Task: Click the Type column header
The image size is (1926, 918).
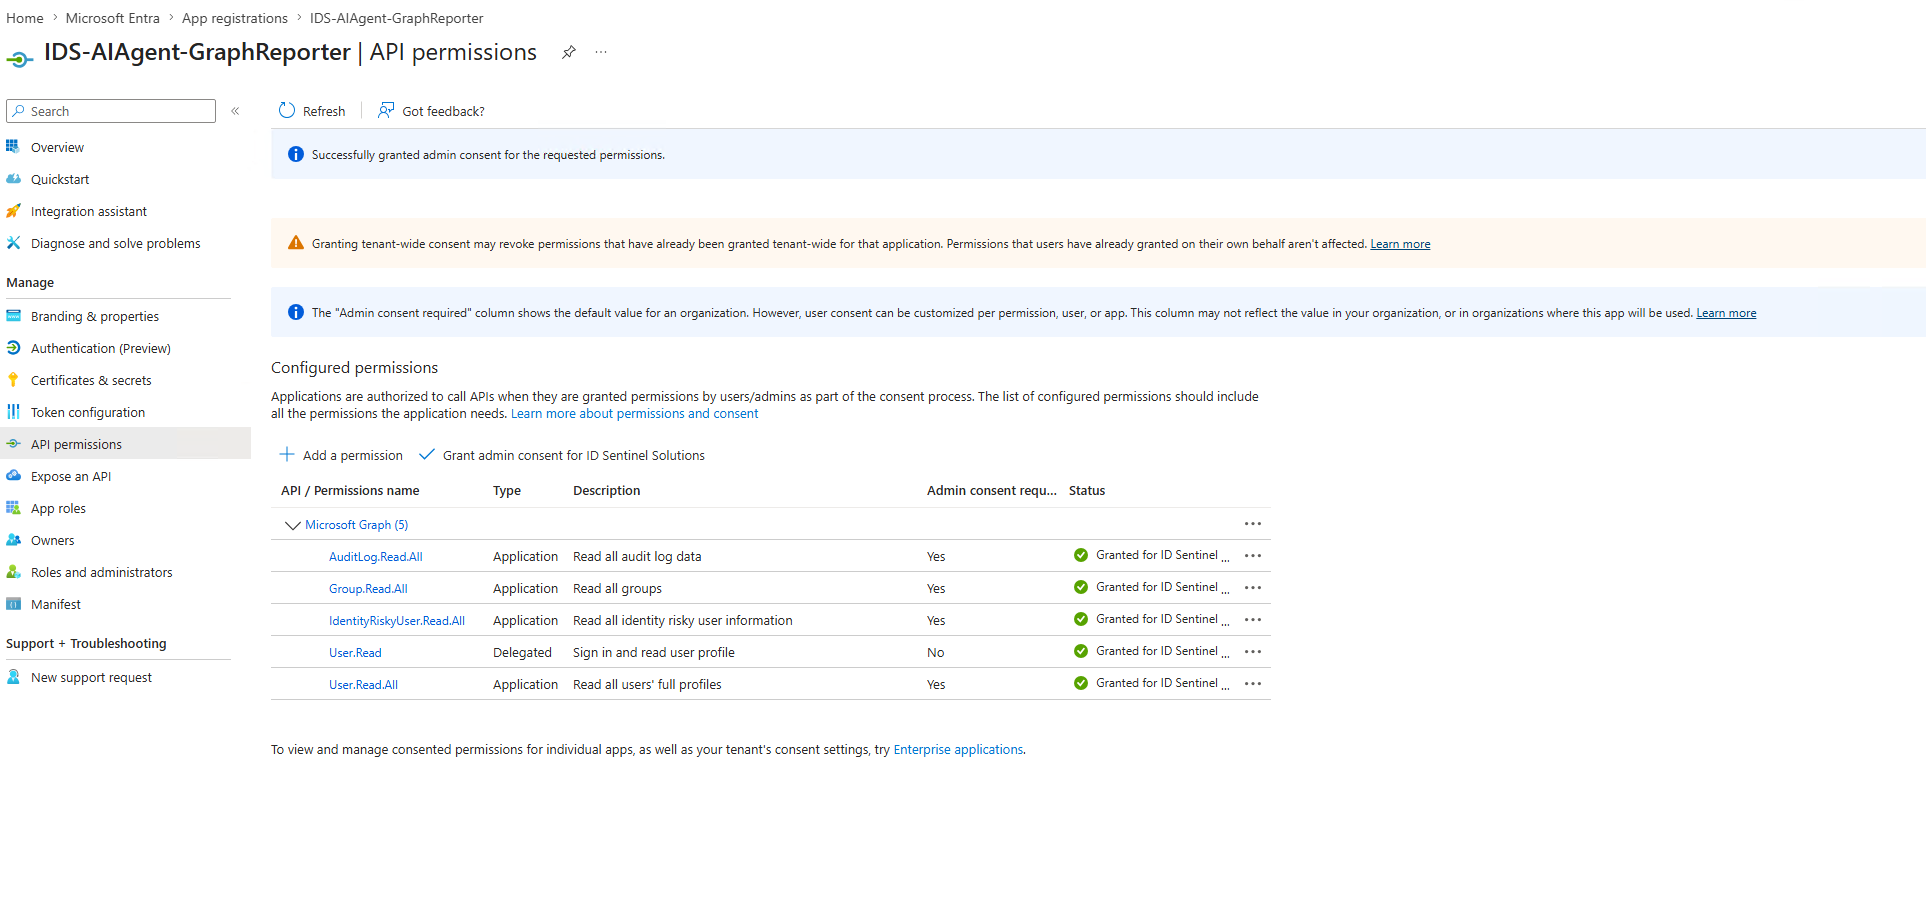Action: click(507, 490)
